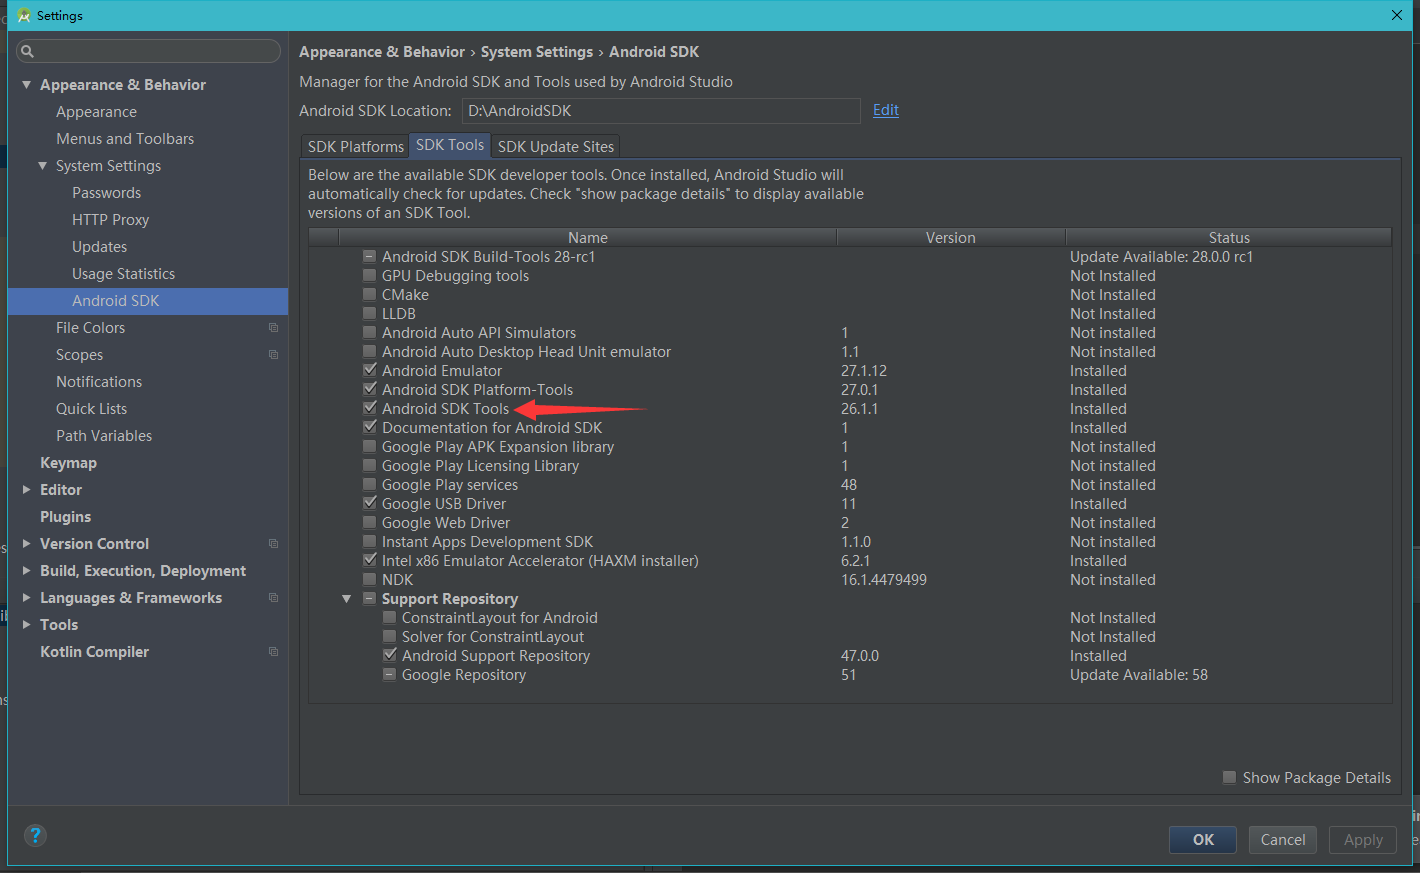Click the Version column header
This screenshot has width=1420, height=873.
pos(951,237)
